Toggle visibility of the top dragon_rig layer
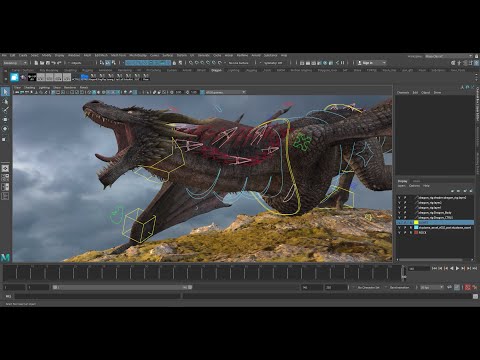The height and width of the screenshot is (360, 480). [x=399, y=197]
